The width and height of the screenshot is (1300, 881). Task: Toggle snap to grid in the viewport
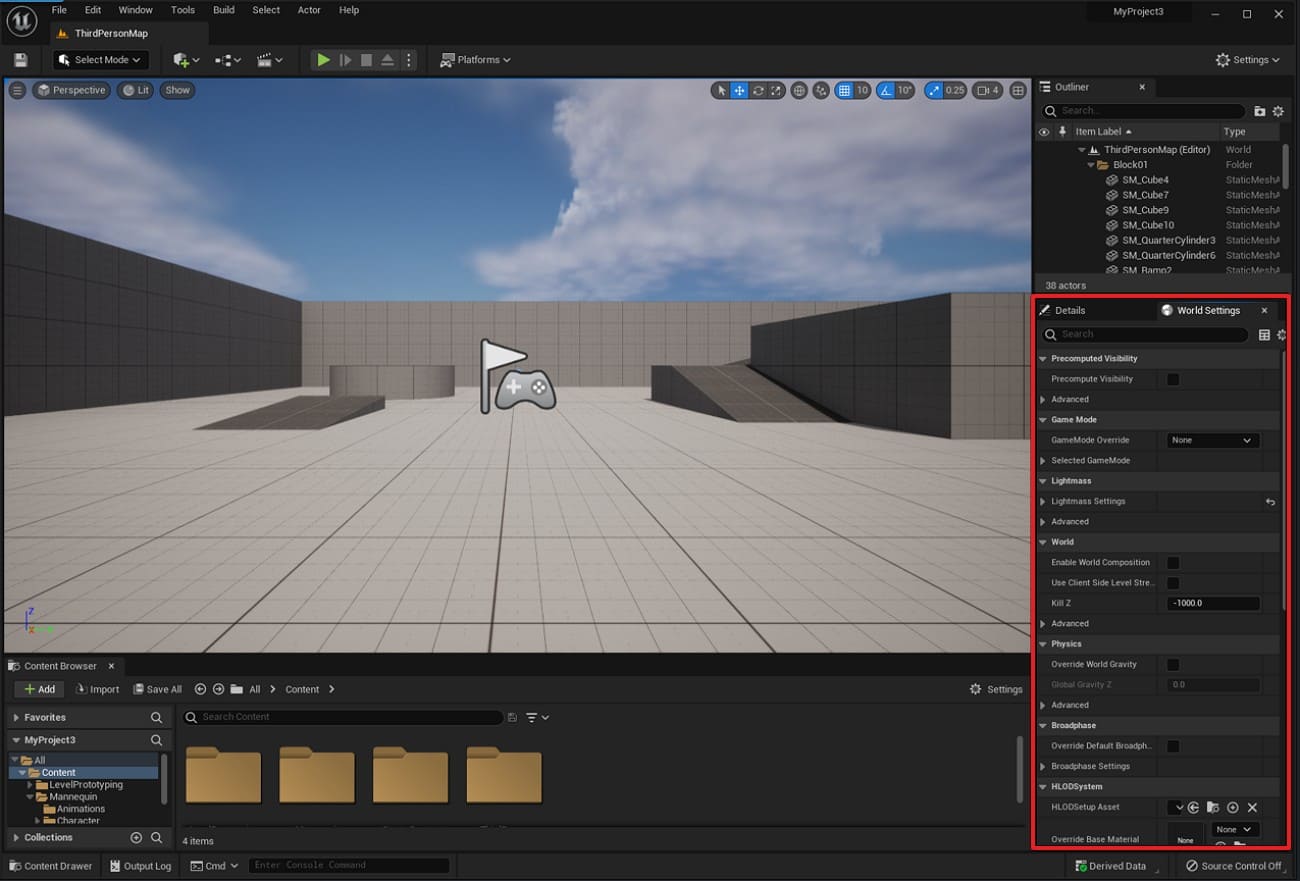coord(846,90)
